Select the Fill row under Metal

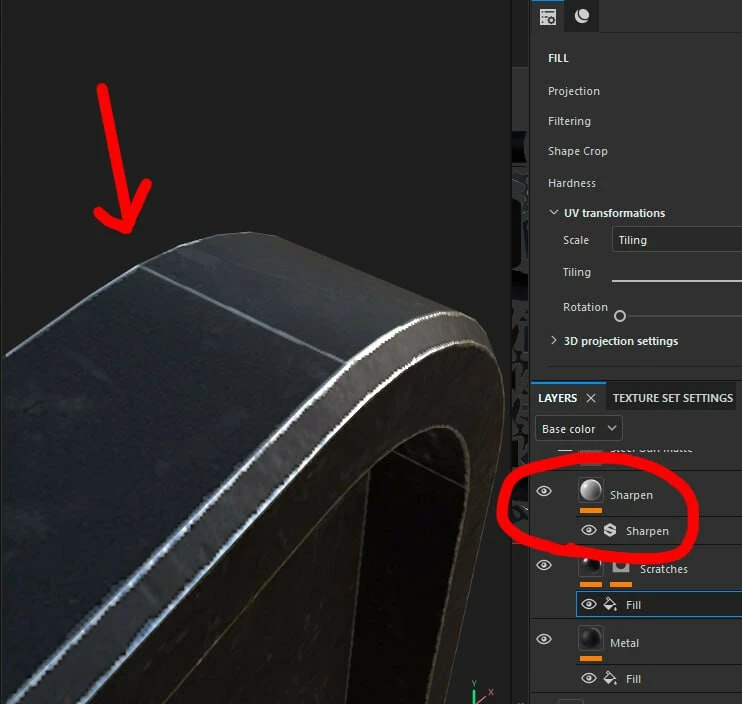tap(659, 678)
